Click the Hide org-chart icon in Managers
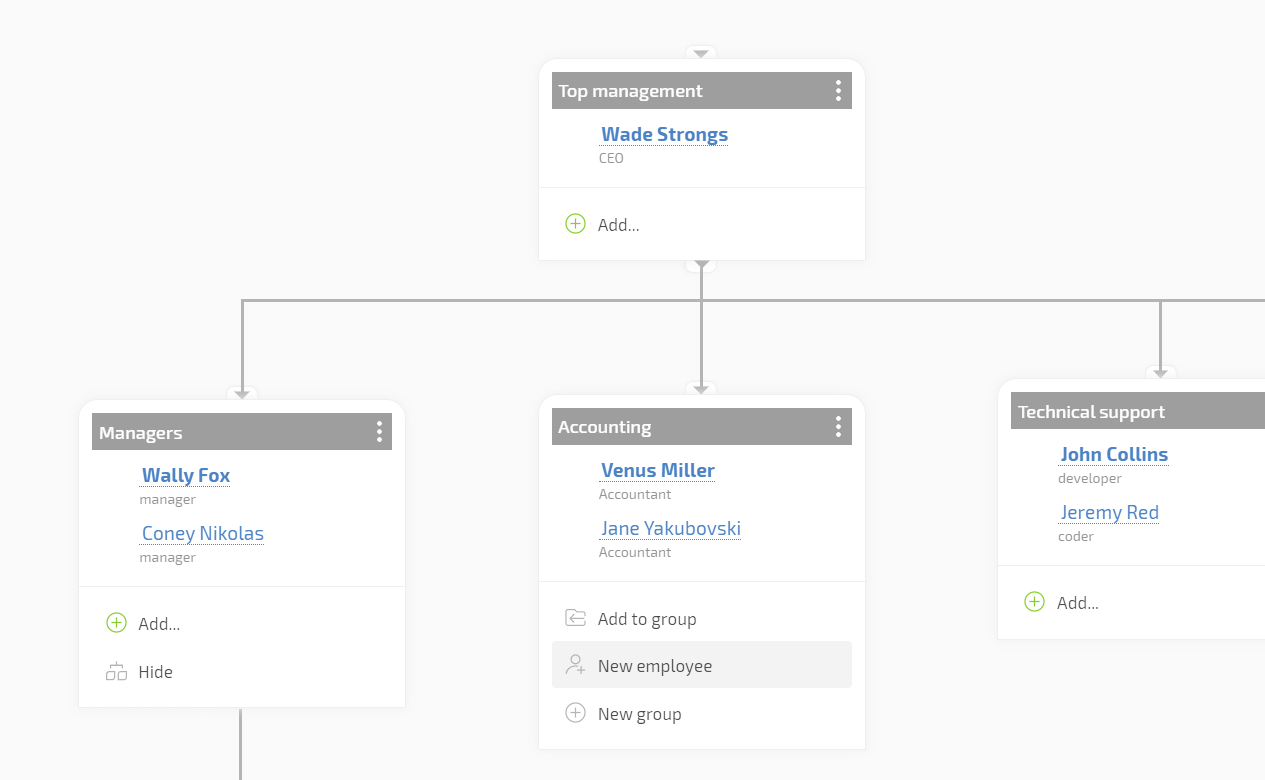The height and width of the screenshot is (780, 1265). 116,672
